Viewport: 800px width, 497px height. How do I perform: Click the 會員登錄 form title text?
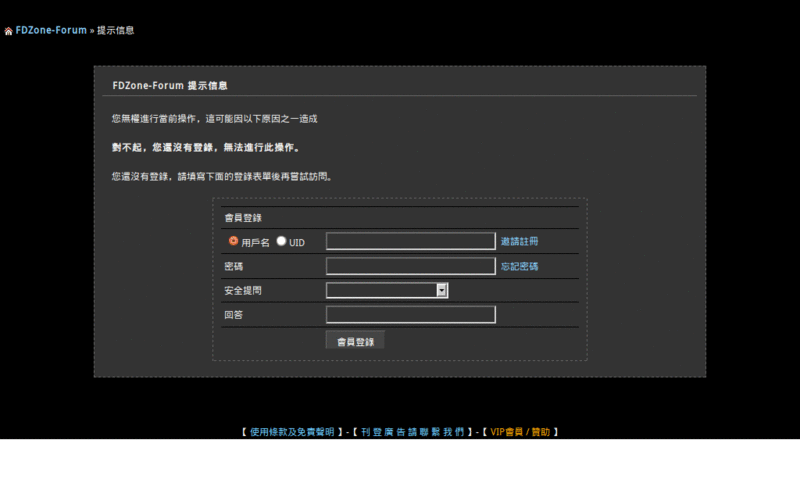243,218
